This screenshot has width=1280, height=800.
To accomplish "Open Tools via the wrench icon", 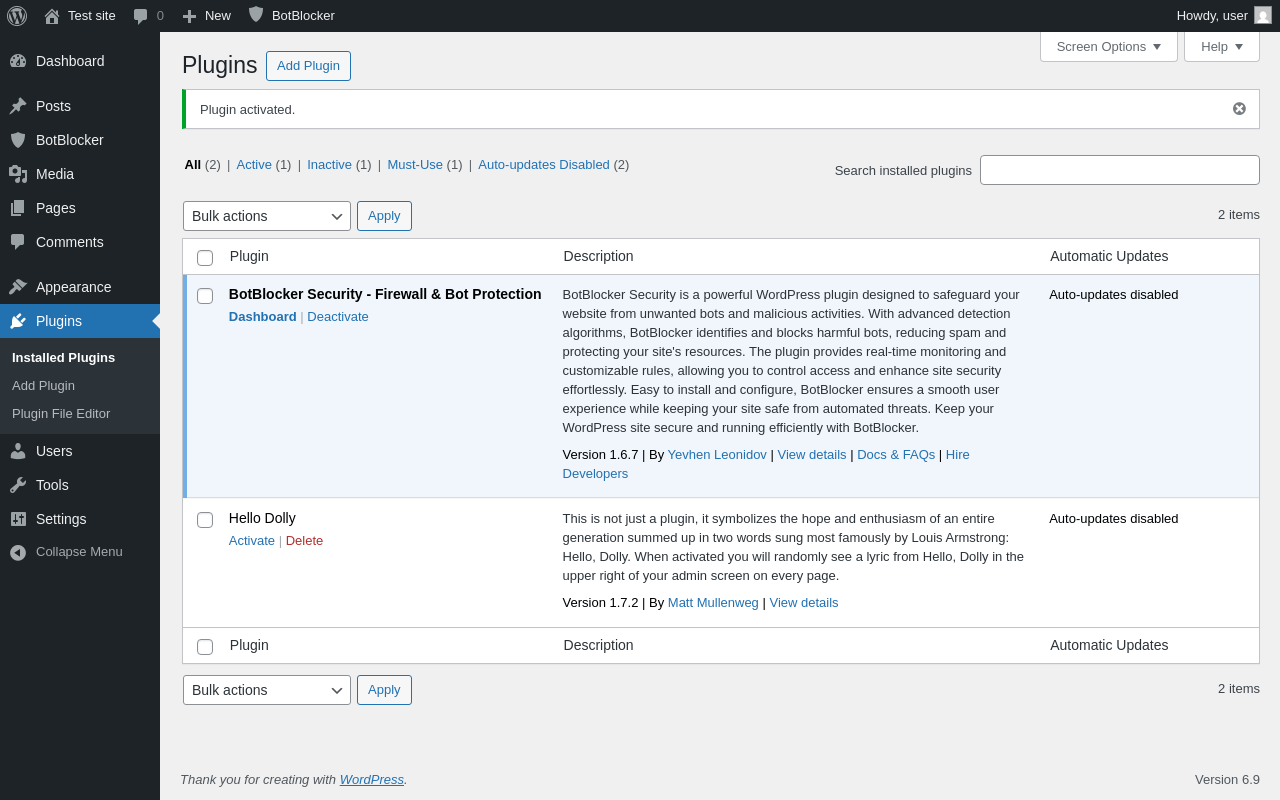I will click(x=18, y=485).
